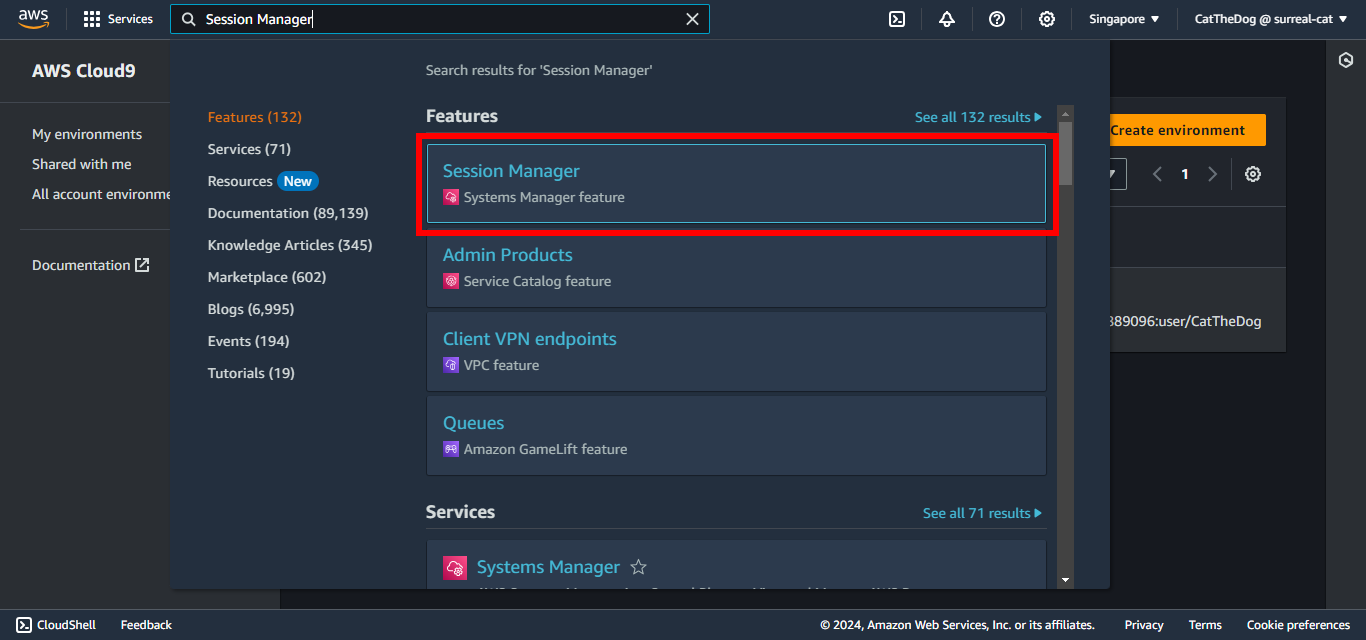
Task: Open the Services grid menu
Action: point(117,19)
